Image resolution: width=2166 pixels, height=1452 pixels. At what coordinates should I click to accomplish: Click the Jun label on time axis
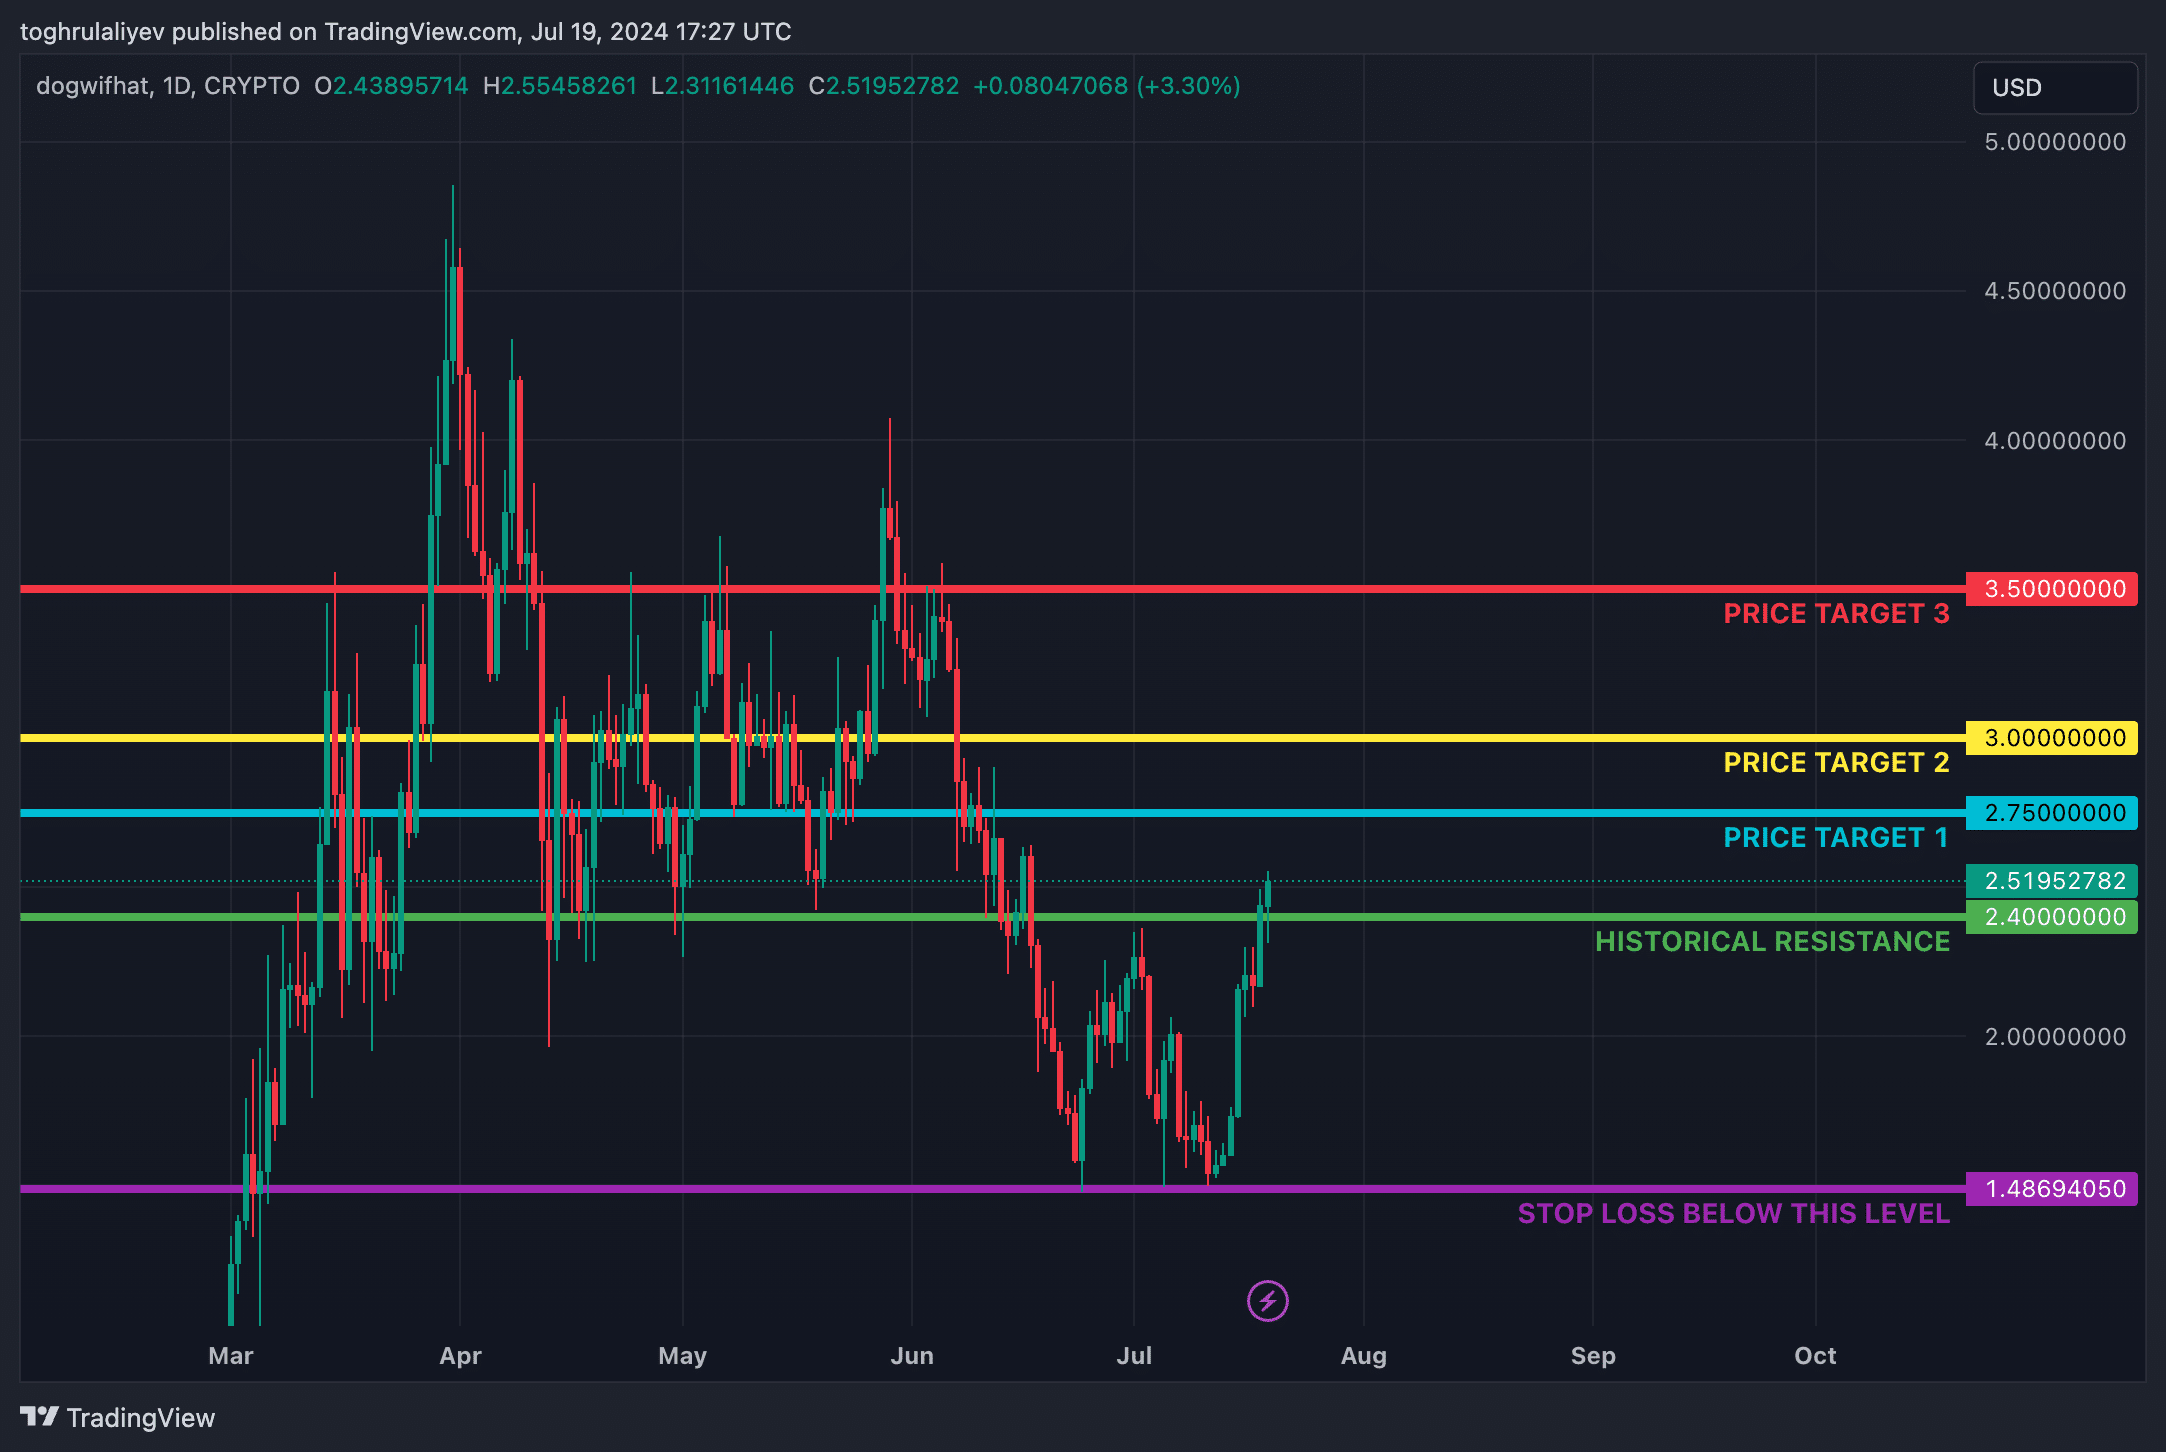tap(912, 1356)
